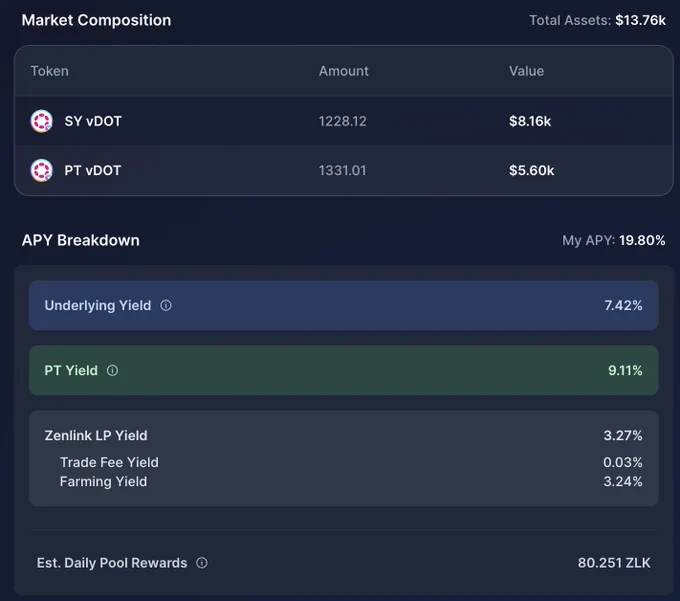
Task: Select the SY vDOT token row
Action: 343,121
